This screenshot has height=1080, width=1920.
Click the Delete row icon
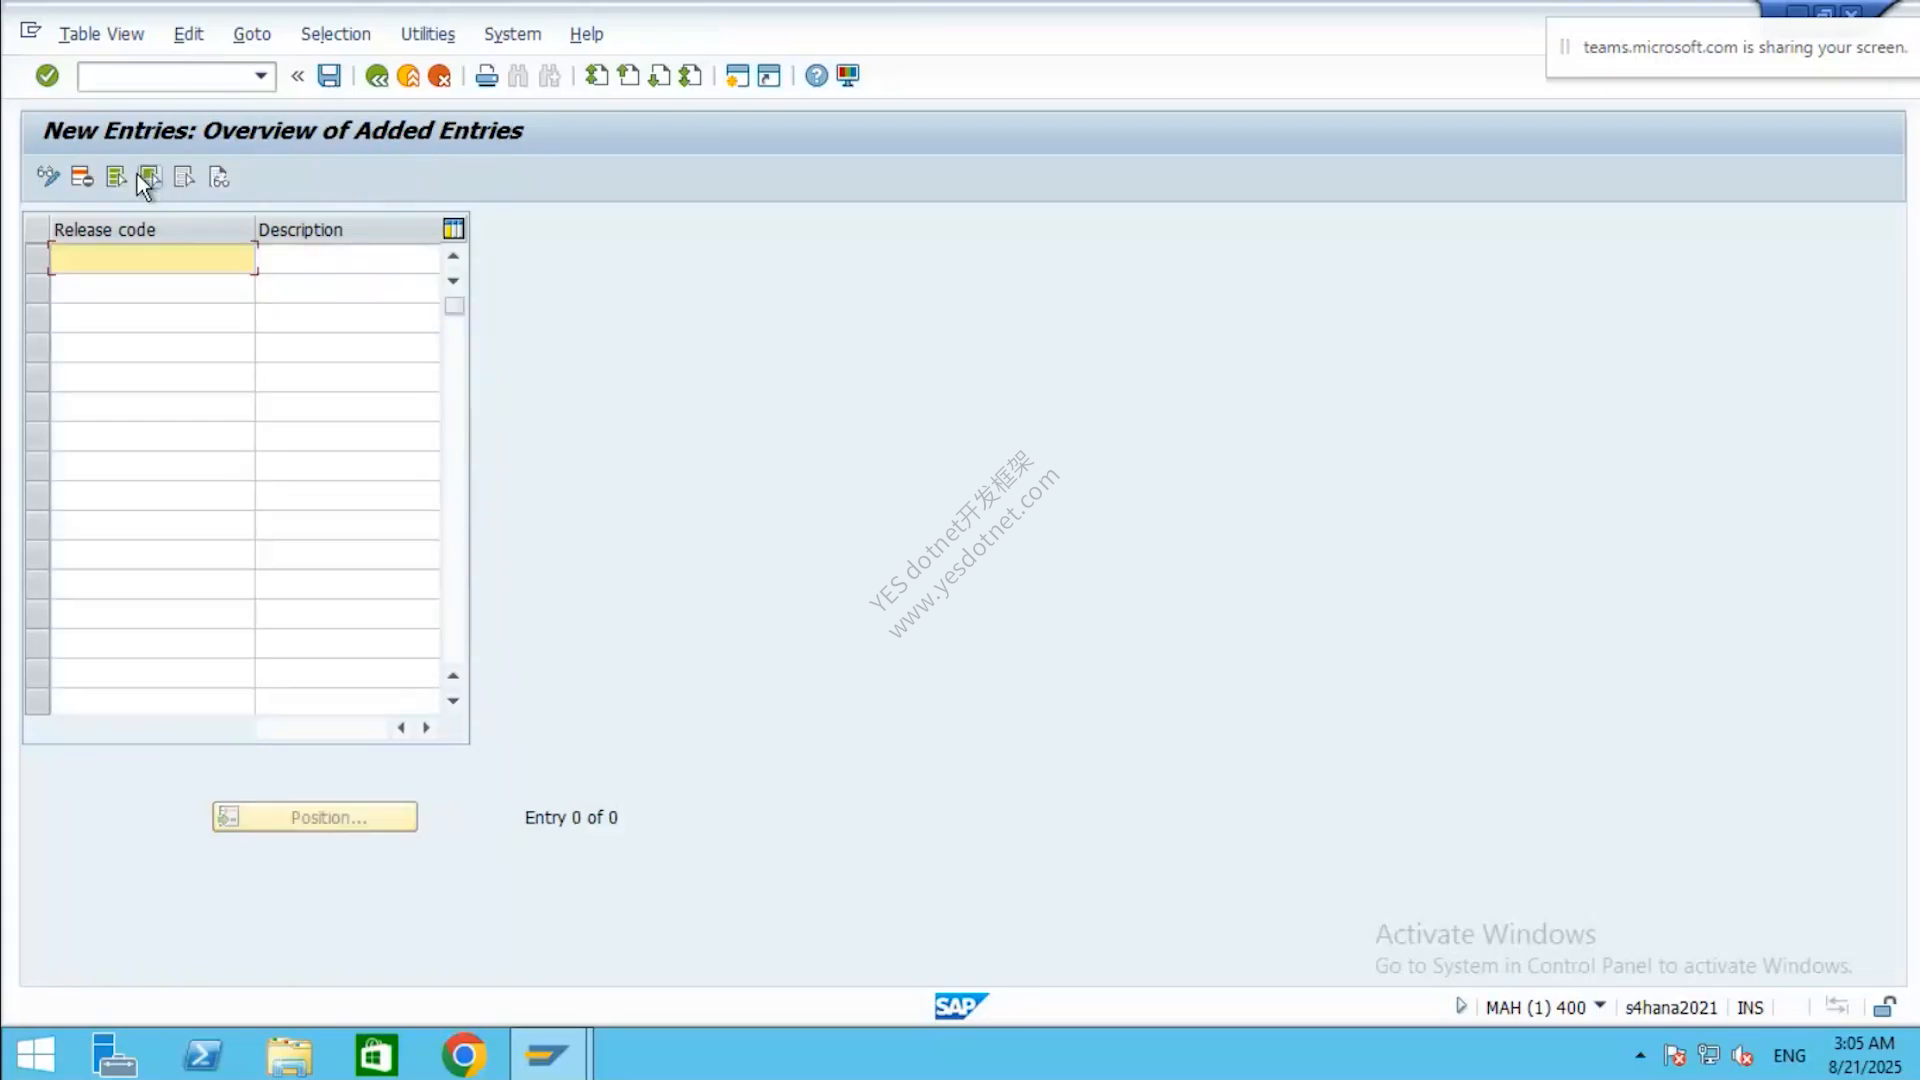82,177
